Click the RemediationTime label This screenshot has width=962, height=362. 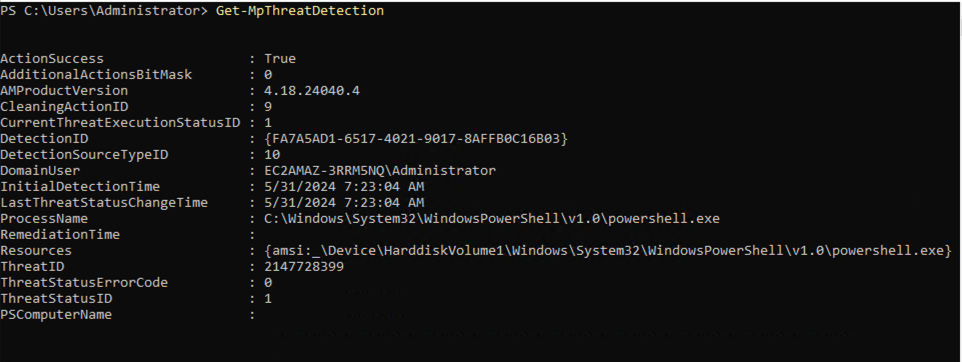[x=60, y=234]
